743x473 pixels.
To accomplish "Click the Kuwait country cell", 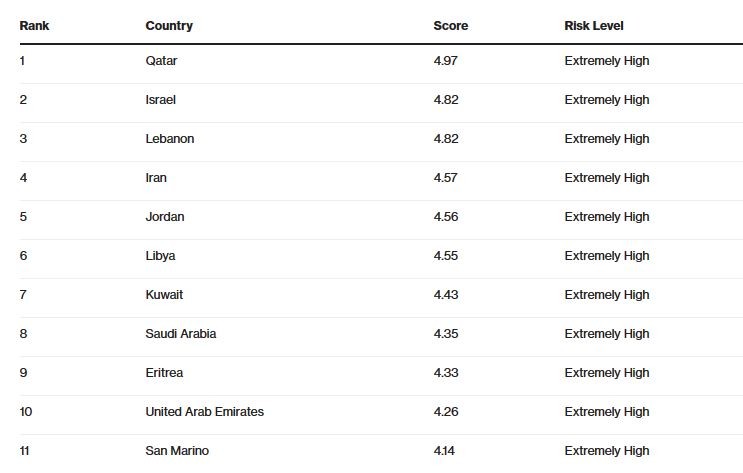I will pos(164,295).
